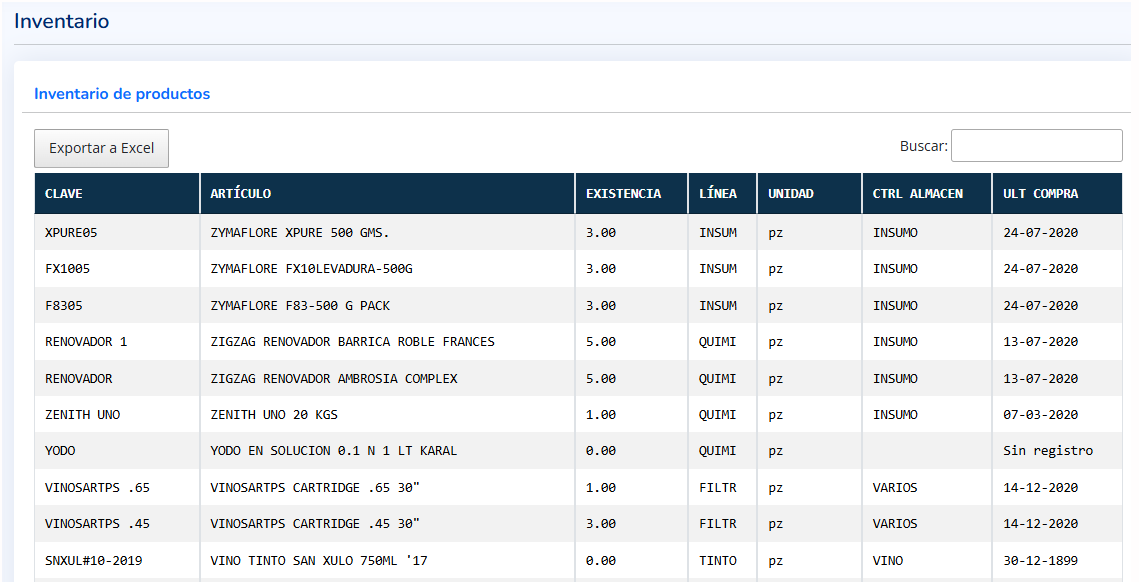Viewport: 1139px width, 582px height.
Task: Sort by EXISTENCIA column header
Action: (x=623, y=194)
